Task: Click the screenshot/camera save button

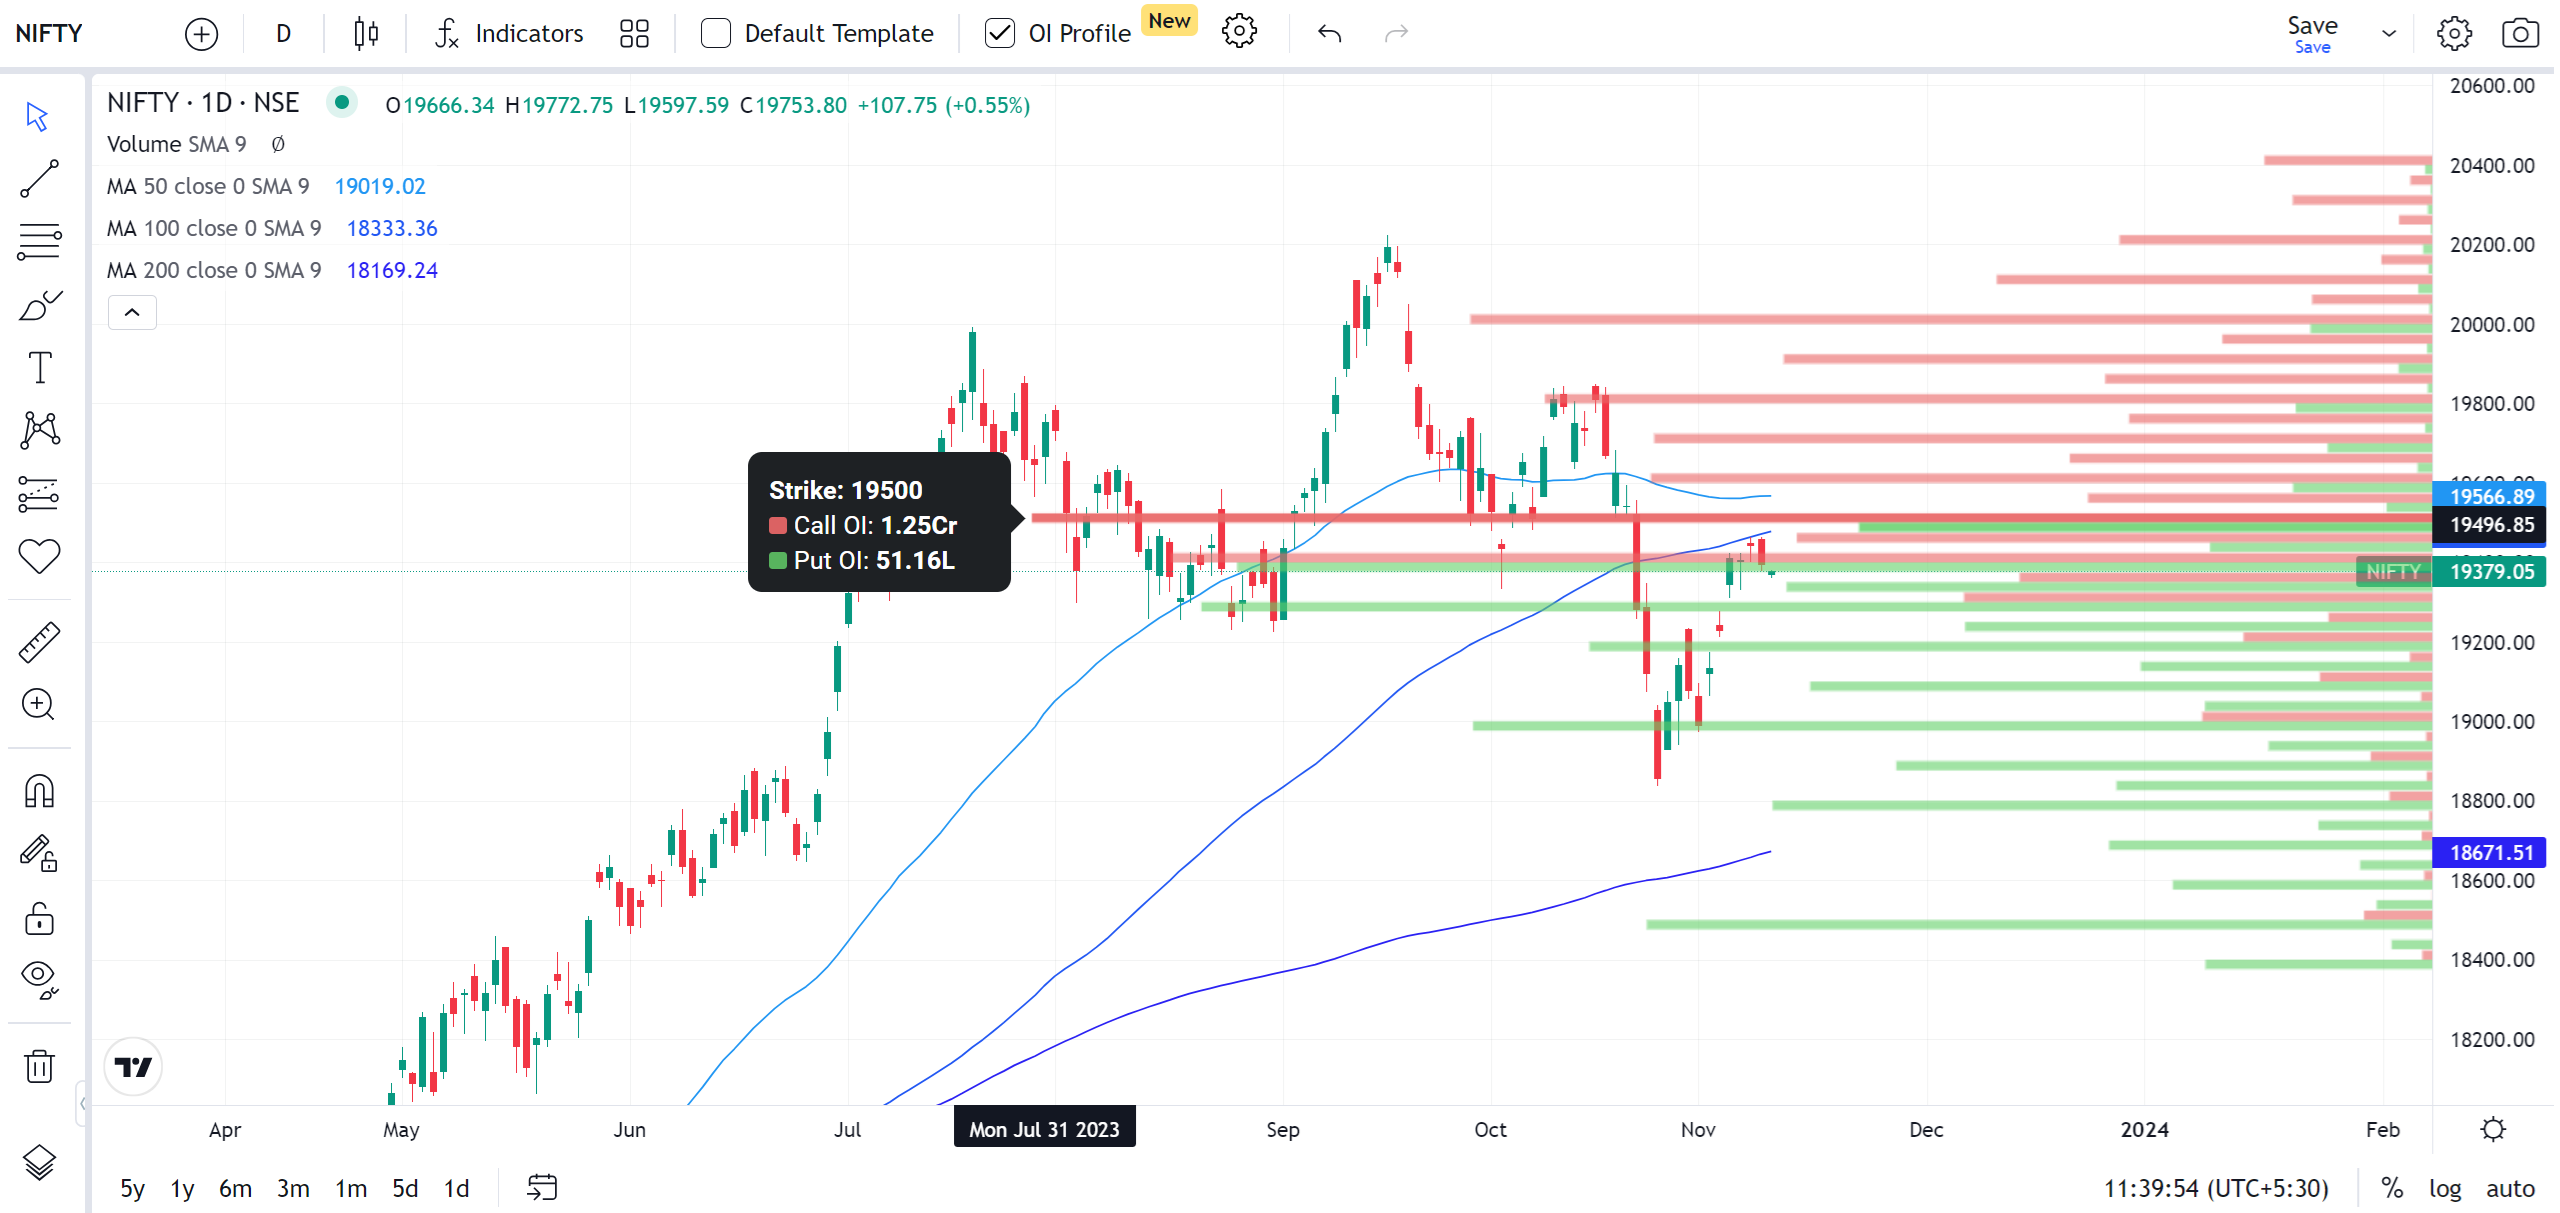Action: click(x=2519, y=33)
